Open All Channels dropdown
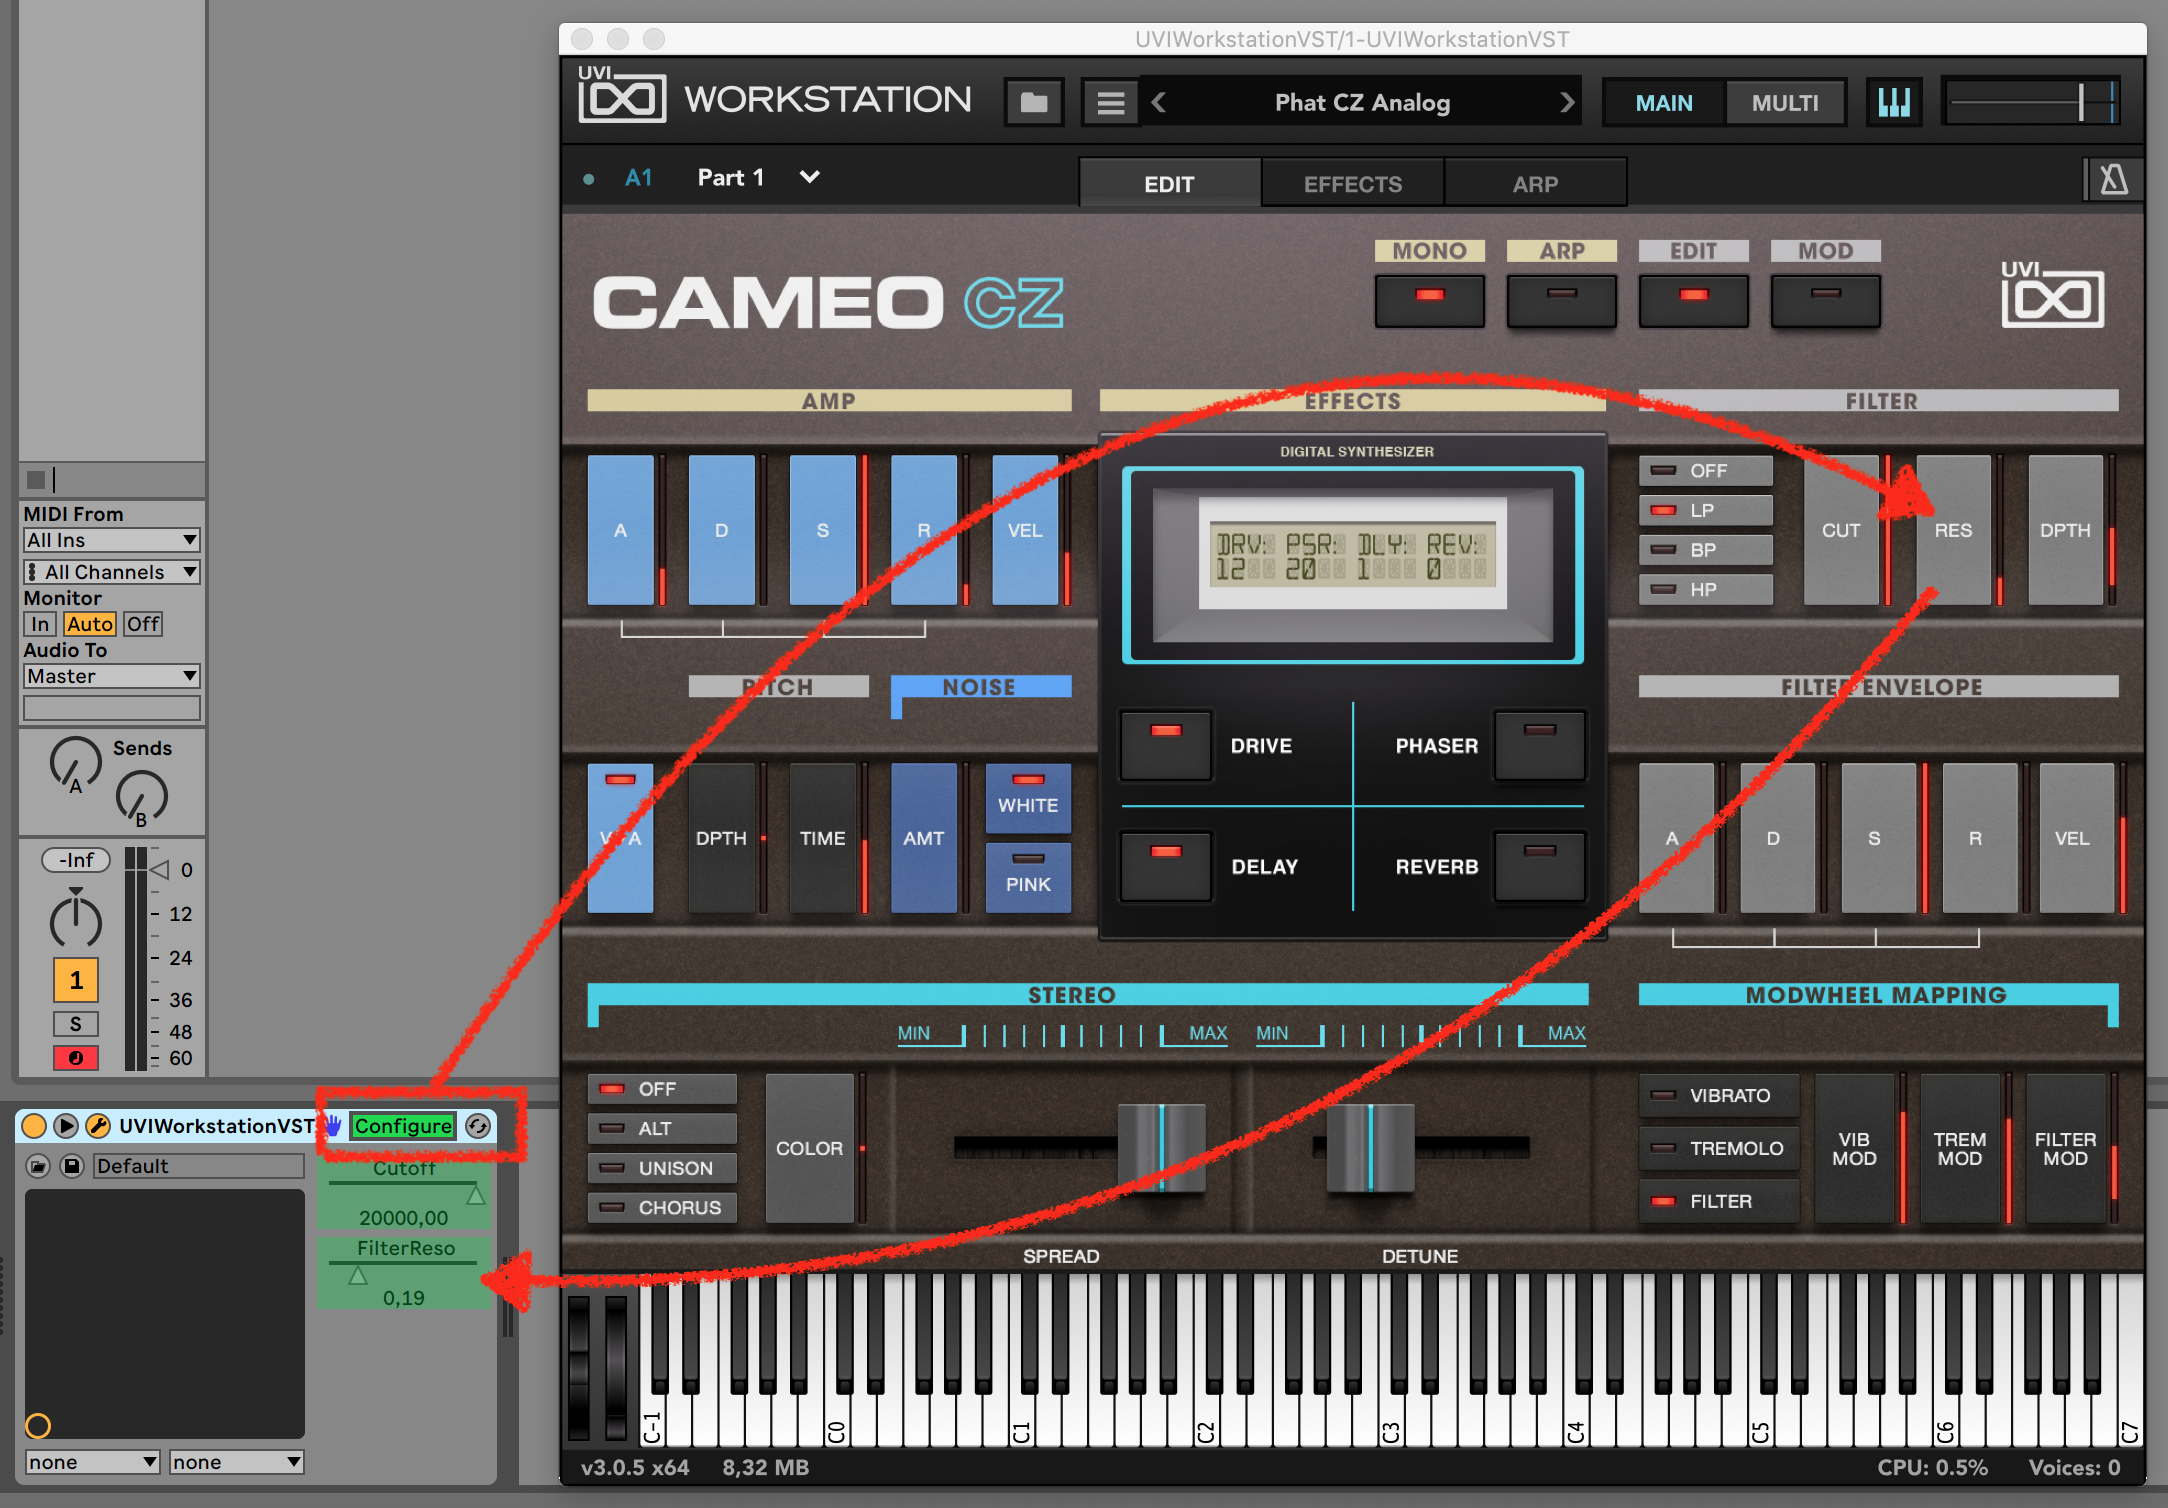This screenshot has height=1508, width=2168. click(112, 572)
